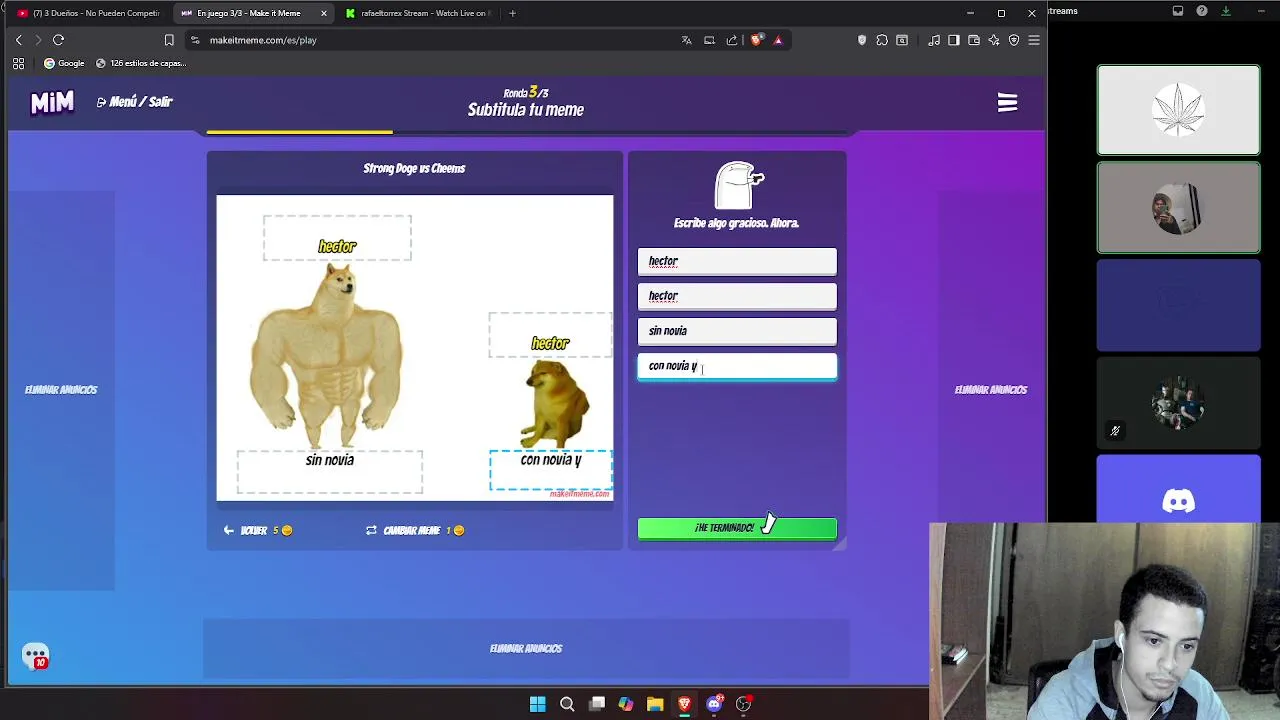Screen dimensions: 1280x720
Task: Open the extensions puzzle icon in browser toolbar
Action: pos(882,40)
